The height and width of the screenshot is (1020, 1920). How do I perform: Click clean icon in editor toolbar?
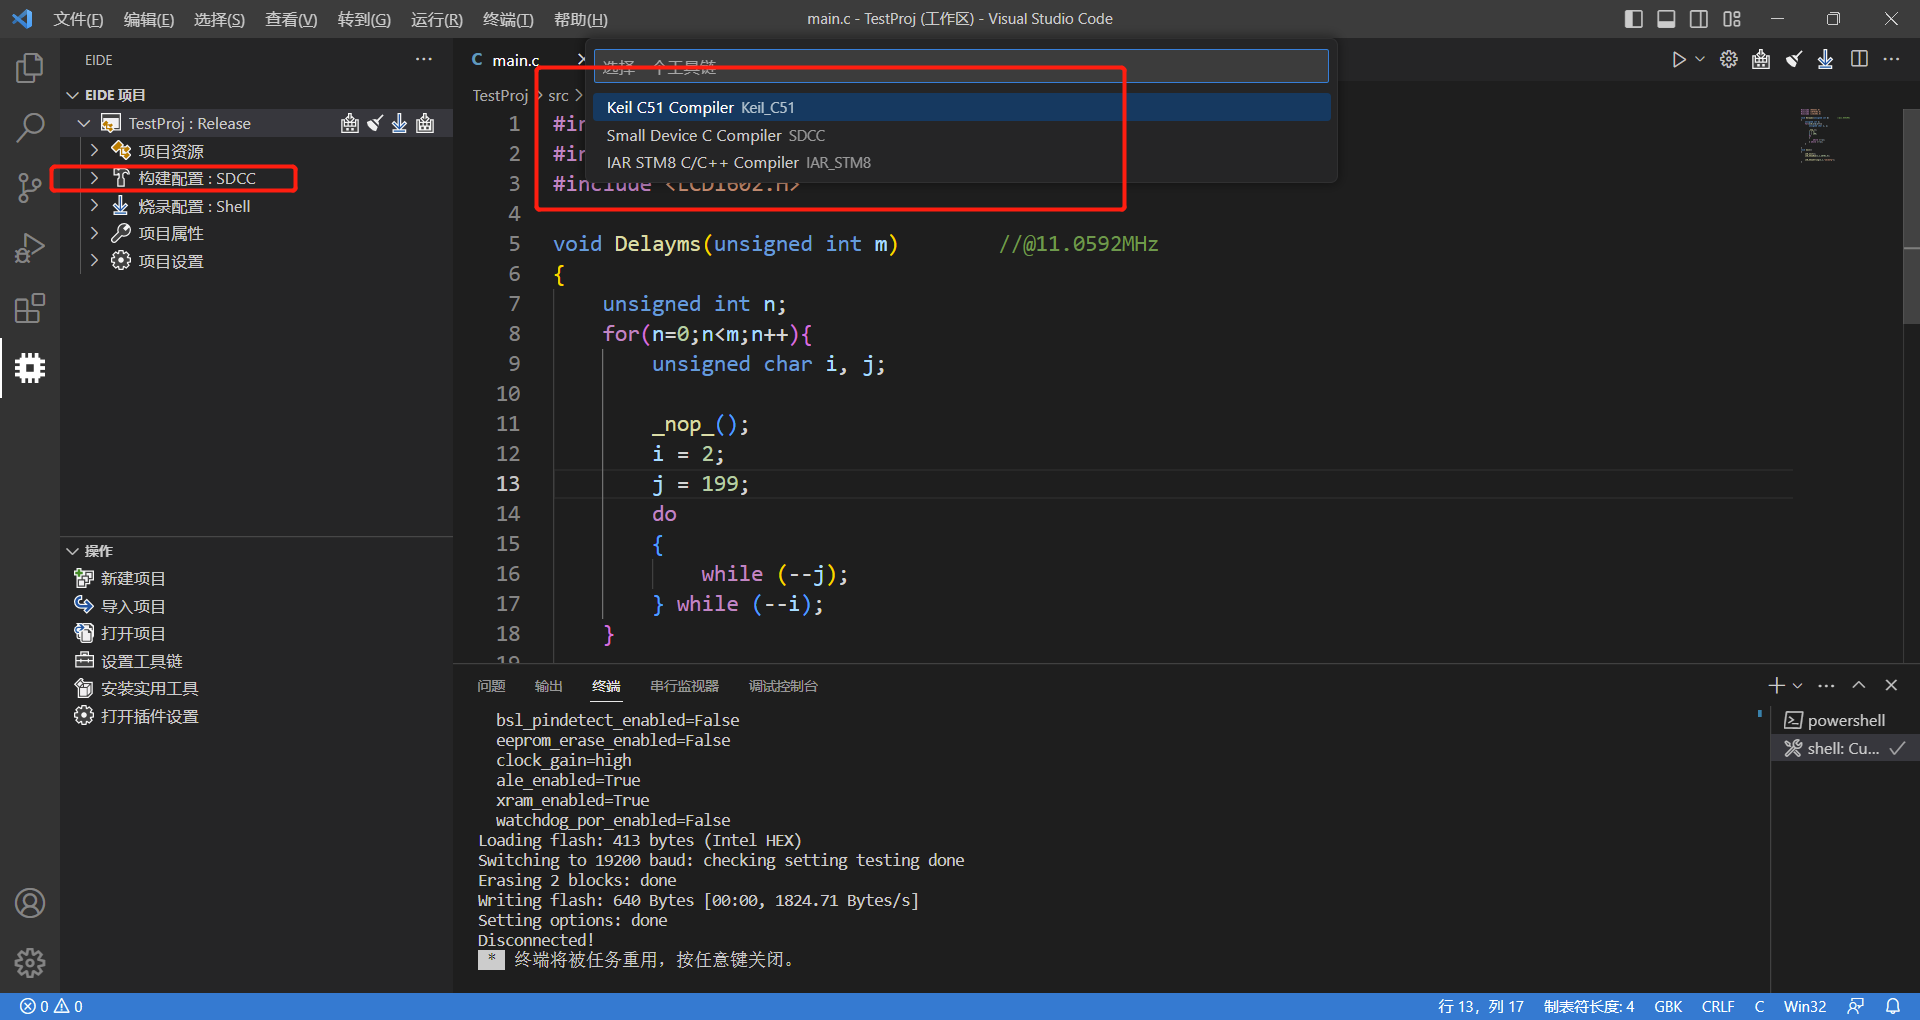(x=1794, y=60)
